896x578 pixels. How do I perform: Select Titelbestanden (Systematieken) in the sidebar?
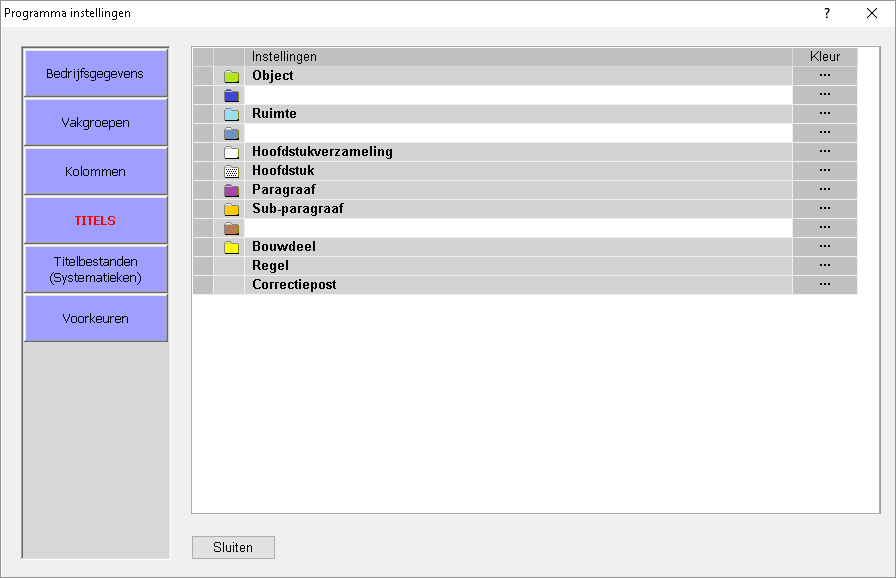(95, 269)
